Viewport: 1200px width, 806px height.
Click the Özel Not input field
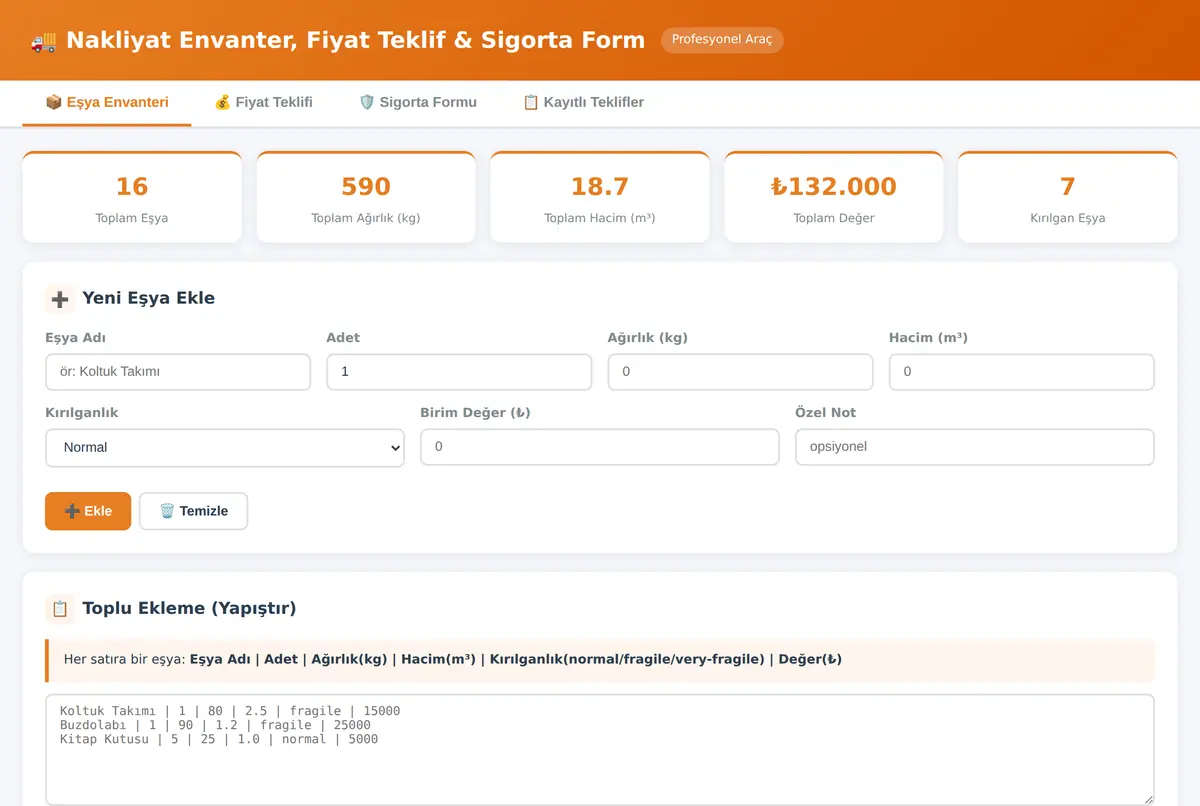click(x=974, y=447)
